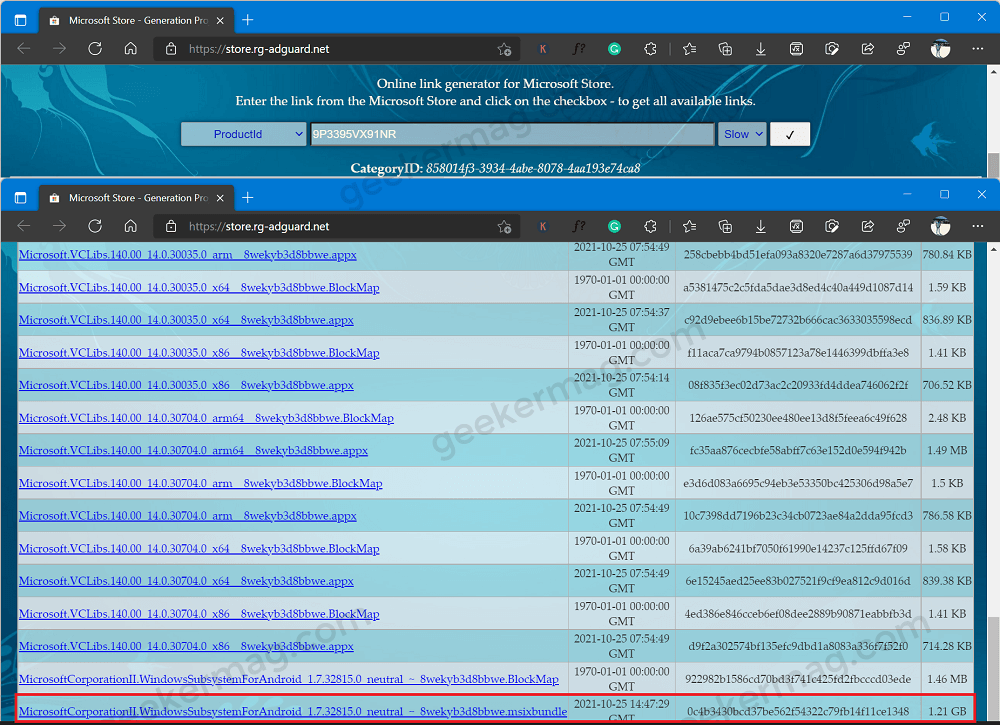Image resolution: width=1000 pixels, height=725 pixels.
Task: Click the checkmark generate button in upper window
Action: 790,134
